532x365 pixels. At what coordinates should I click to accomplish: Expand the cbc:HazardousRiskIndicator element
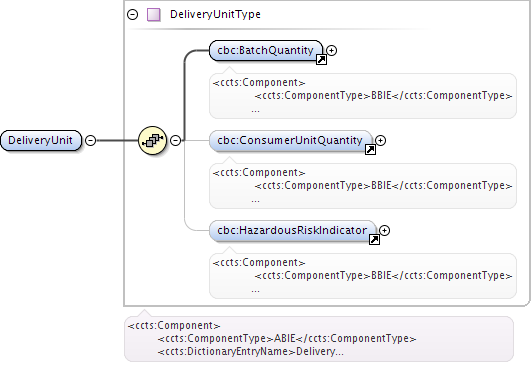pos(384,230)
